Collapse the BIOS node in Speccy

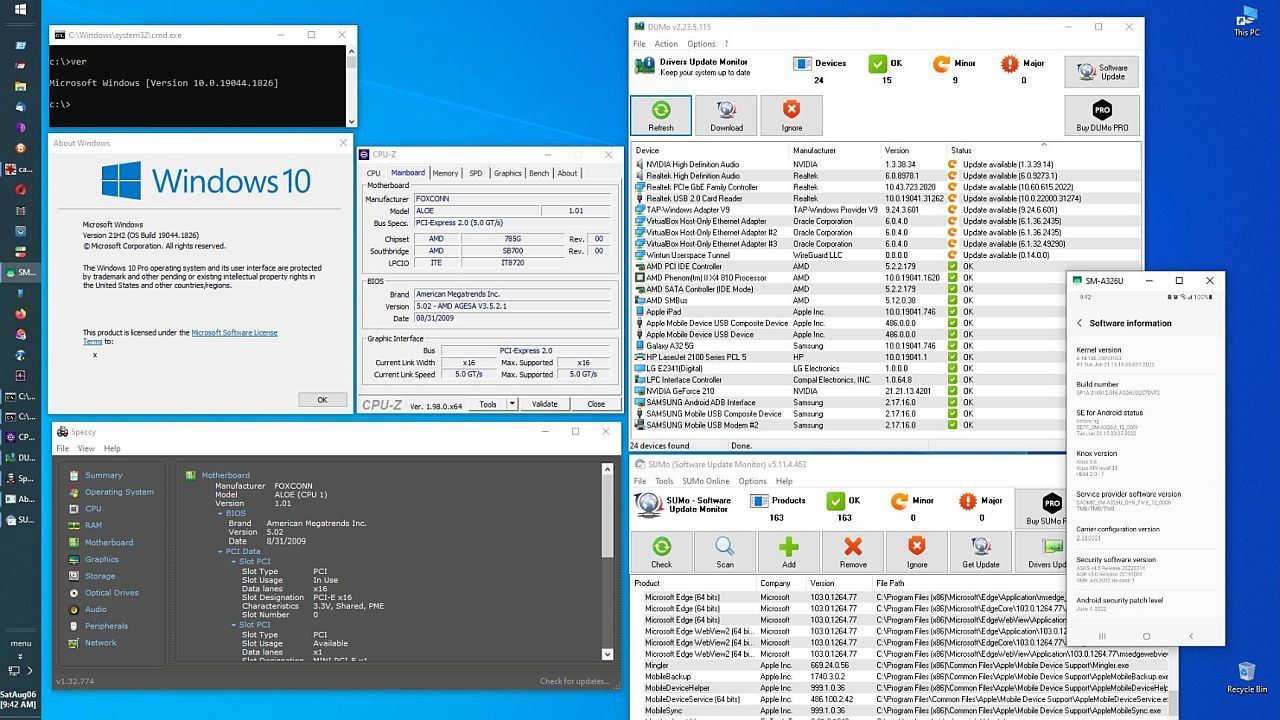220,513
